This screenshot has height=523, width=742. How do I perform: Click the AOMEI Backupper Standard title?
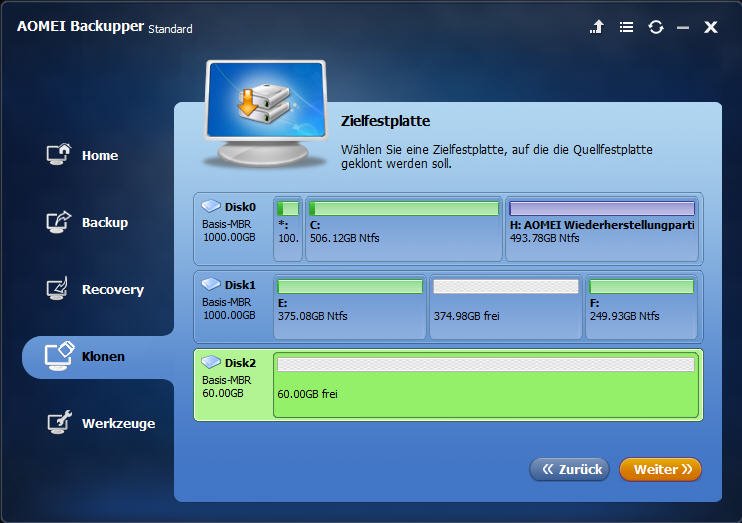coord(105,27)
